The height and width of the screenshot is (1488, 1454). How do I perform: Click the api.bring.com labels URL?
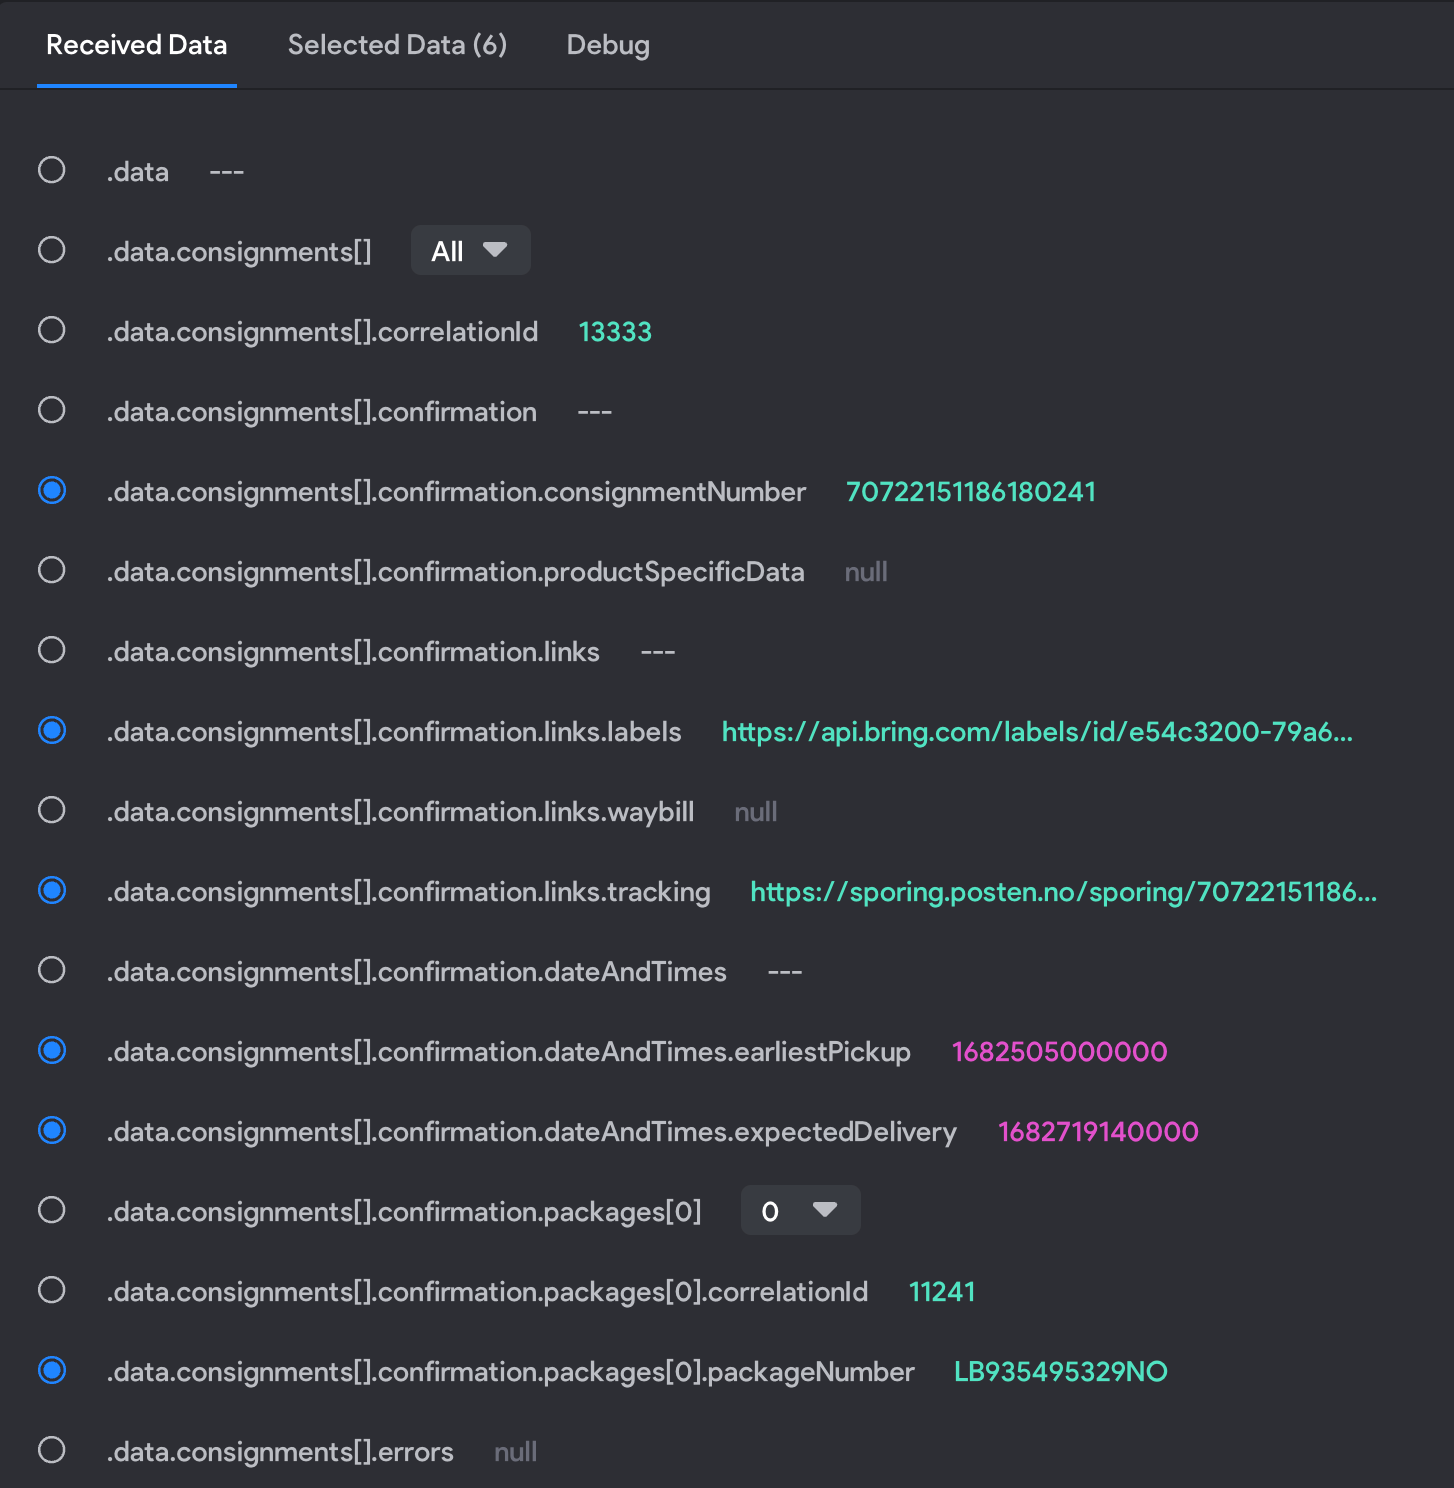point(1037,732)
